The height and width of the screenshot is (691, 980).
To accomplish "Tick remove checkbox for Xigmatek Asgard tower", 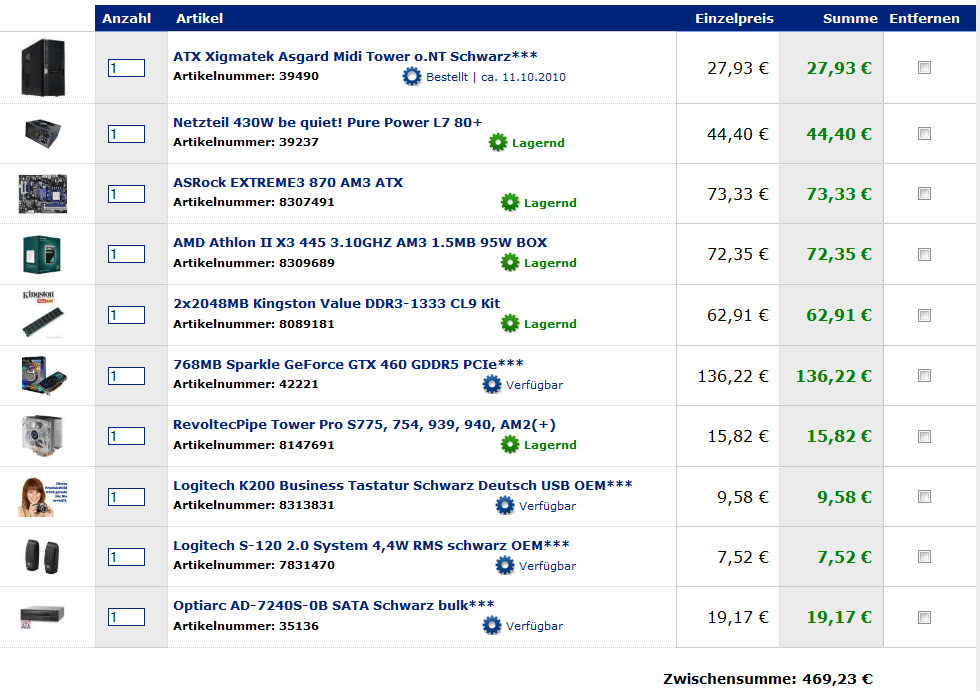I will click(x=924, y=68).
